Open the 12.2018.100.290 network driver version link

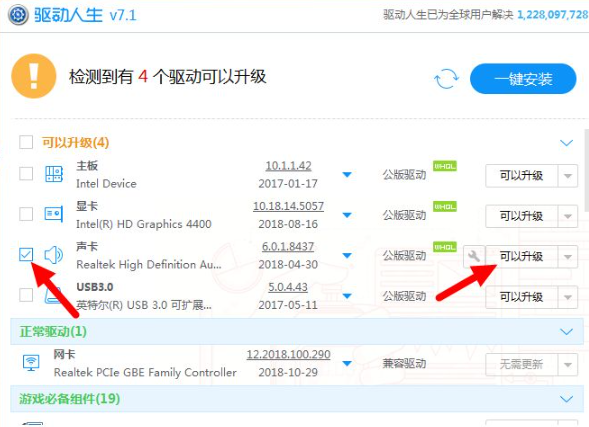coord(288,354)
